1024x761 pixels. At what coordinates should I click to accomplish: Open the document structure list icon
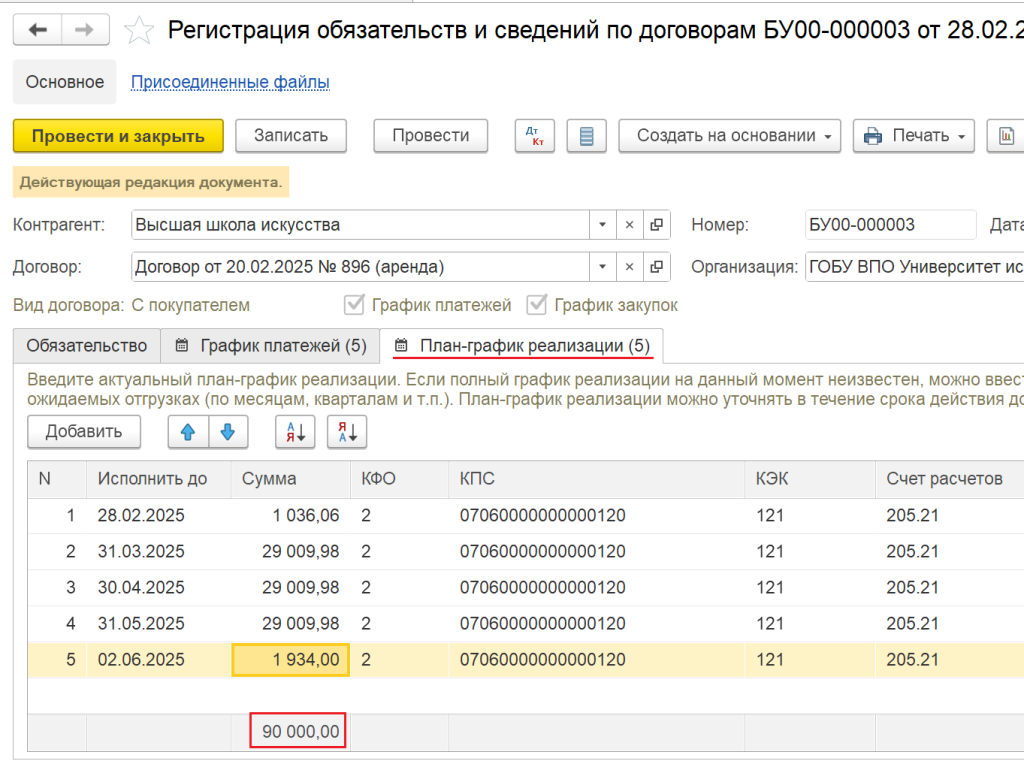(586, 136)
